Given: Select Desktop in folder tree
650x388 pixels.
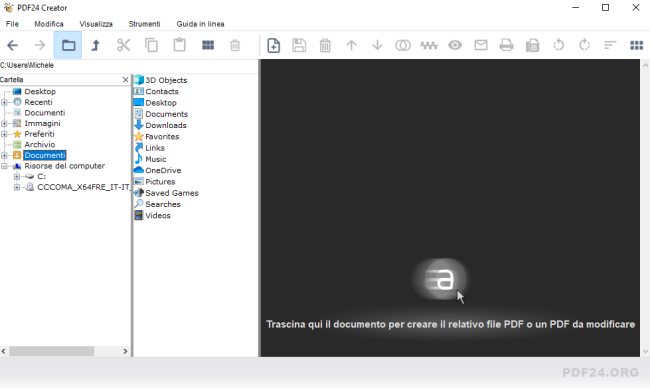Looking at the screenshot, I should coord(40,91).
